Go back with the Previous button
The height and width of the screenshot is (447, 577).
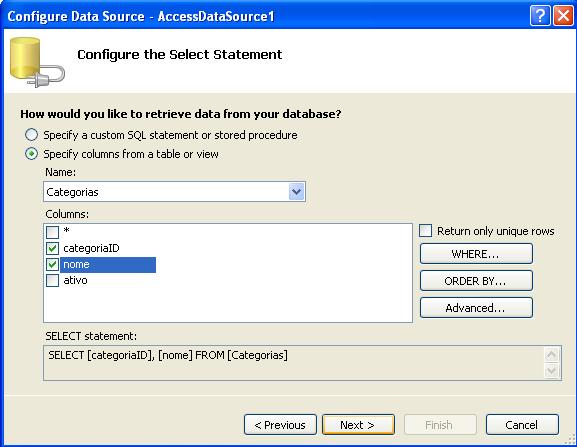pyautogui.click(x=280, y=425)
